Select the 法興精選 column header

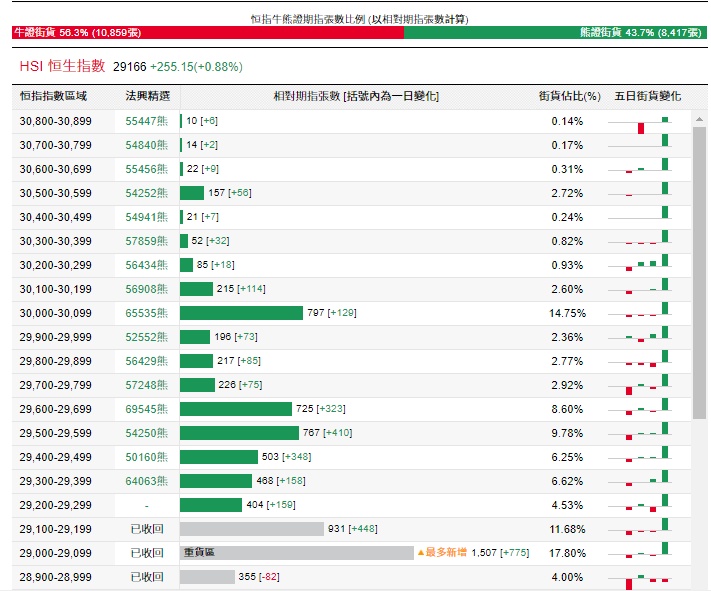147,96
